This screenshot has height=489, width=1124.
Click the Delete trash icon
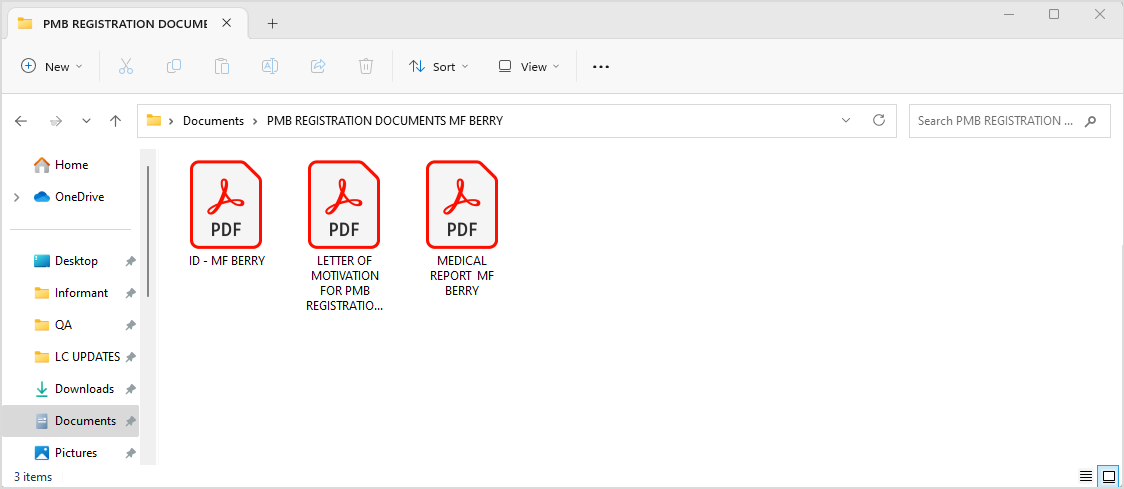(366, 67)
